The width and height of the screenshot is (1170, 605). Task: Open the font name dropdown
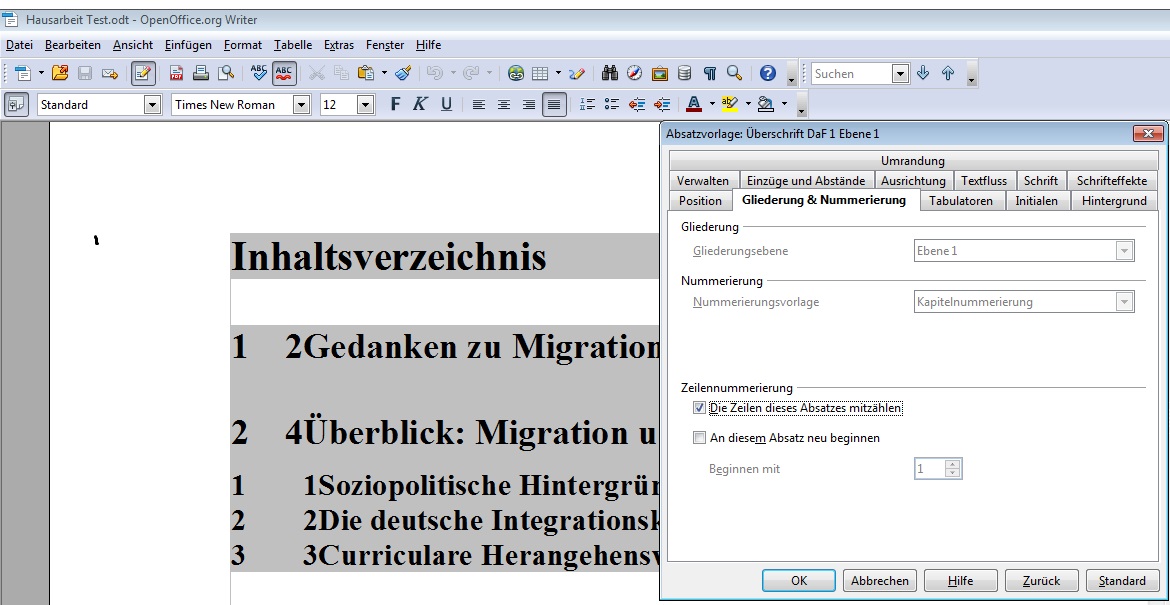click(x=302, y=103)
